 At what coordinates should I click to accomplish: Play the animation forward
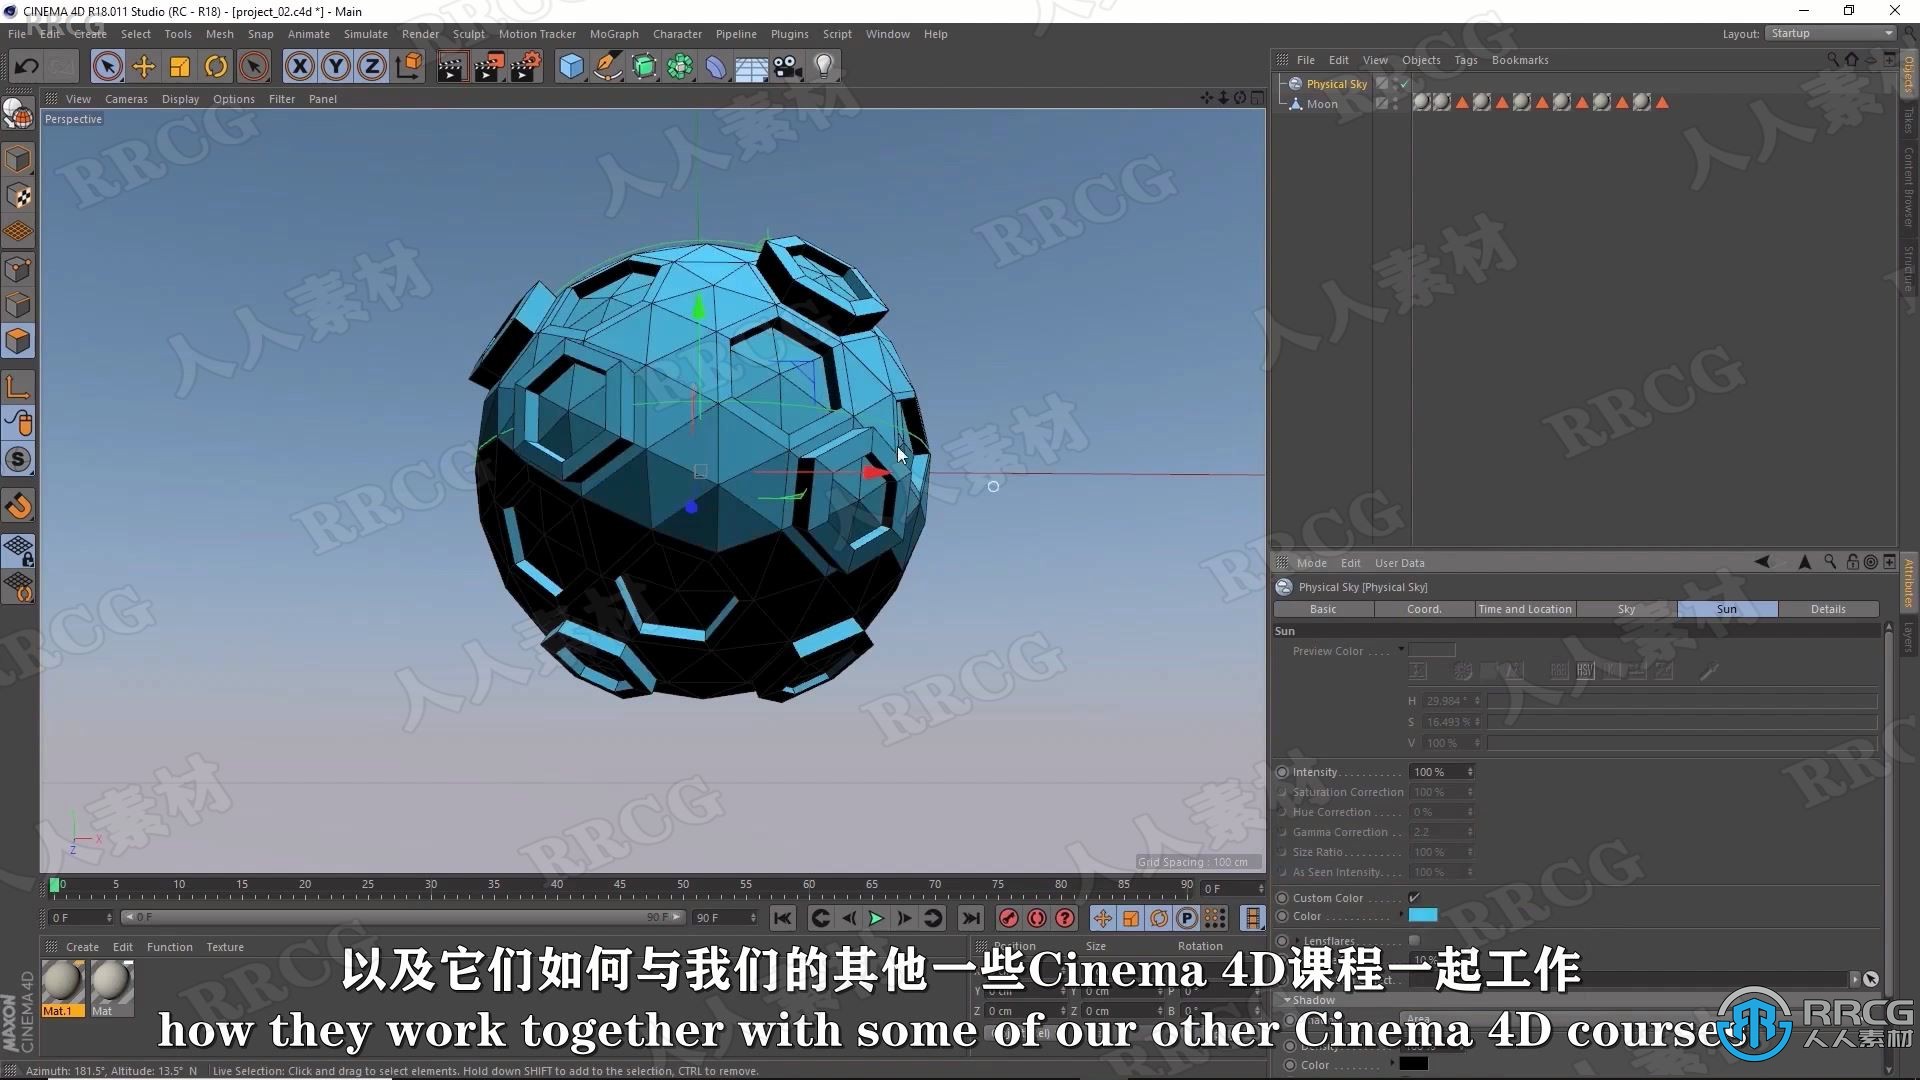tap(876, 918)
